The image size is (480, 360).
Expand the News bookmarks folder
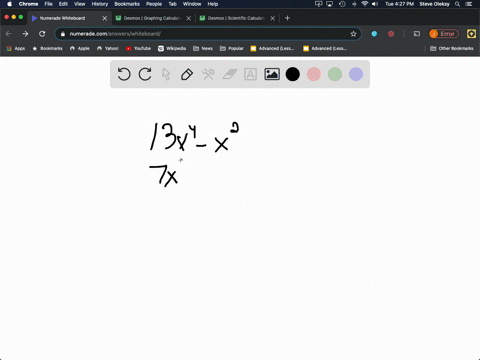click(x=203, y=48)
